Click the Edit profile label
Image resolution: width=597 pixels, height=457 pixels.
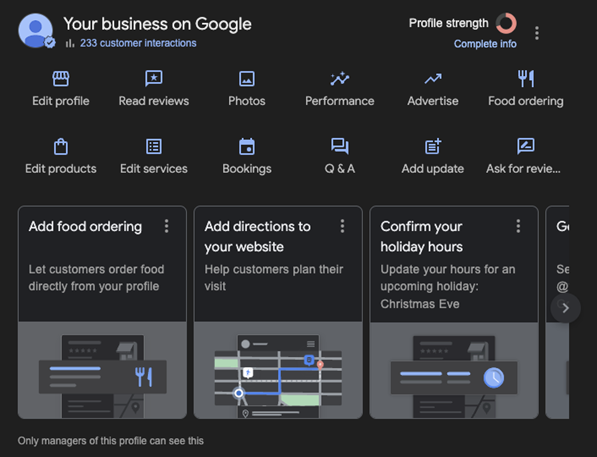61,101
